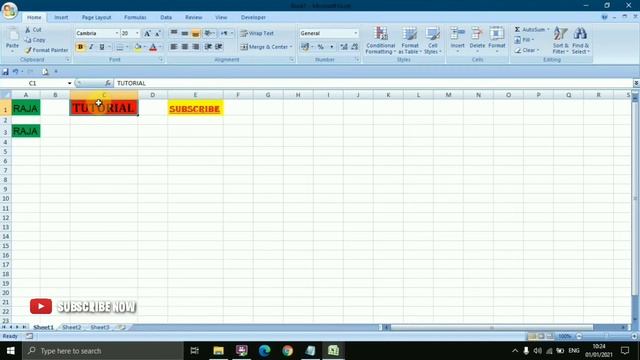This screenshot has width=640, height=360.
Task: Open Microsoft Edge from the taskbar
Action: pos(264,351)
